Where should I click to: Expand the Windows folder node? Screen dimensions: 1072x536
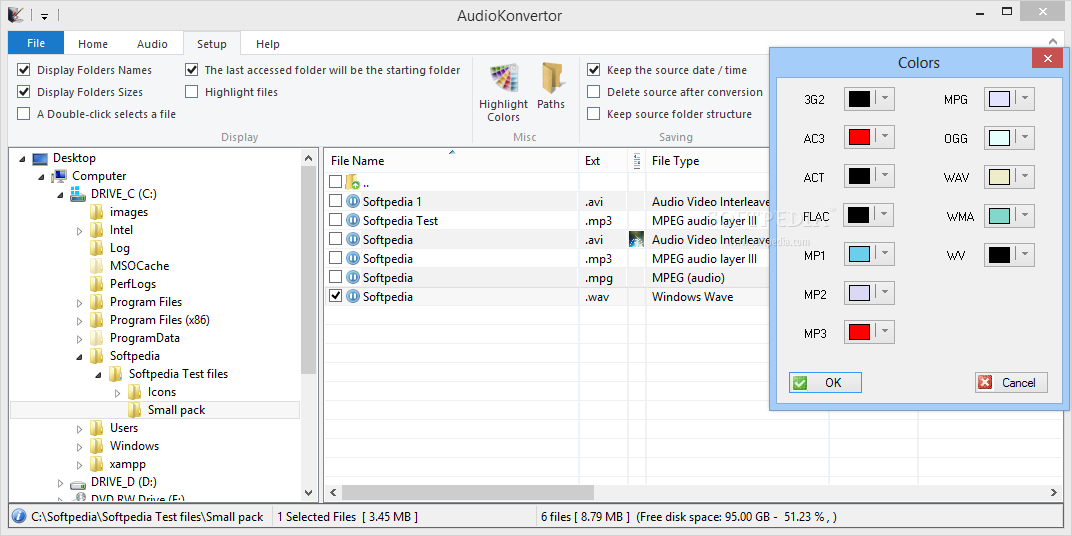(x=79, y=446)
